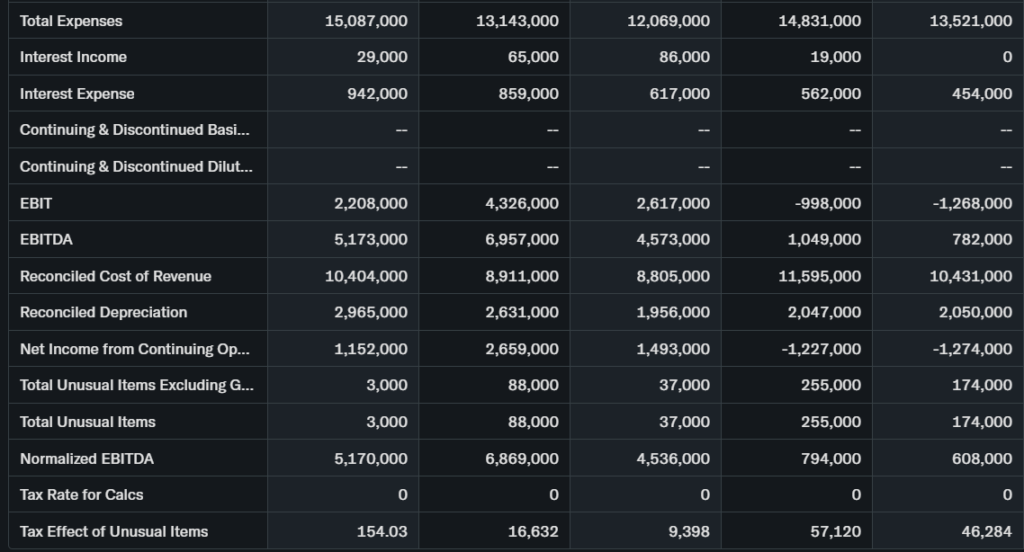Click the Total Unusual Items row label

pyautogui.click(x=88, y=422)
